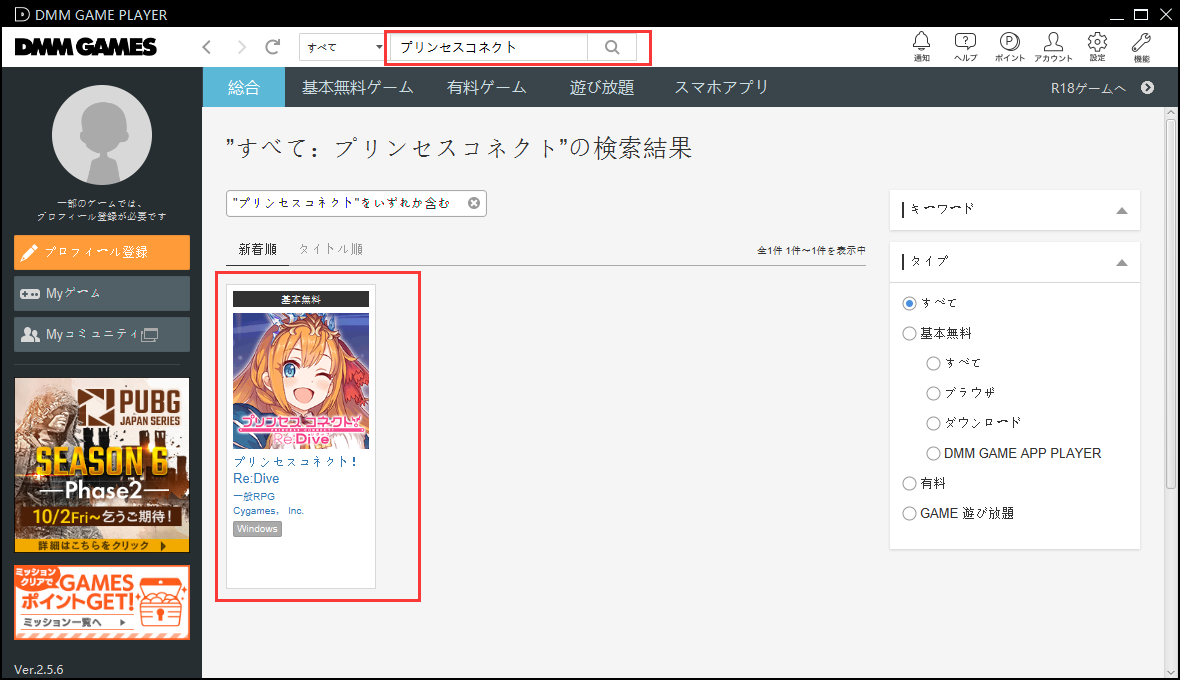Viewport: 1180px width, 680px height.
Task: Select the GAME 遊び放題 radio button
Action: 909,514
